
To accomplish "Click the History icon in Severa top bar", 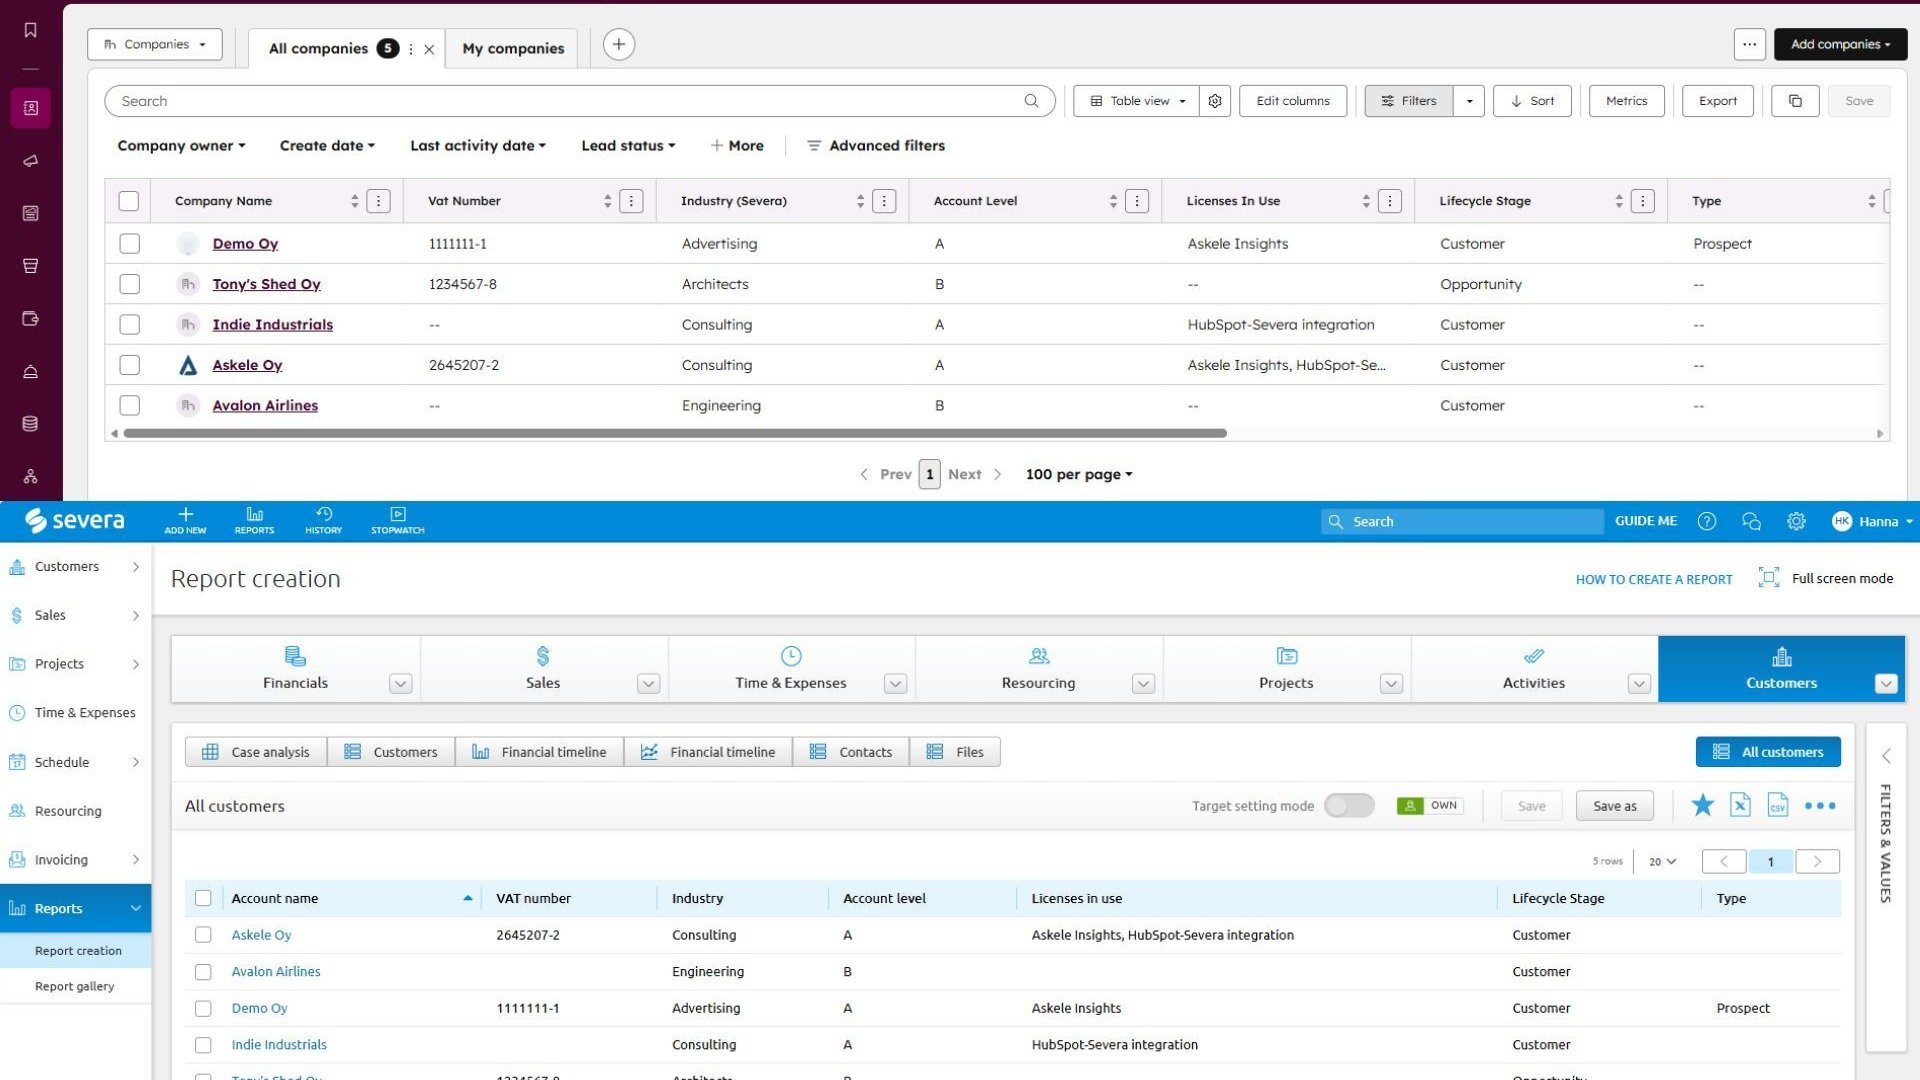I will click(322, 520).
